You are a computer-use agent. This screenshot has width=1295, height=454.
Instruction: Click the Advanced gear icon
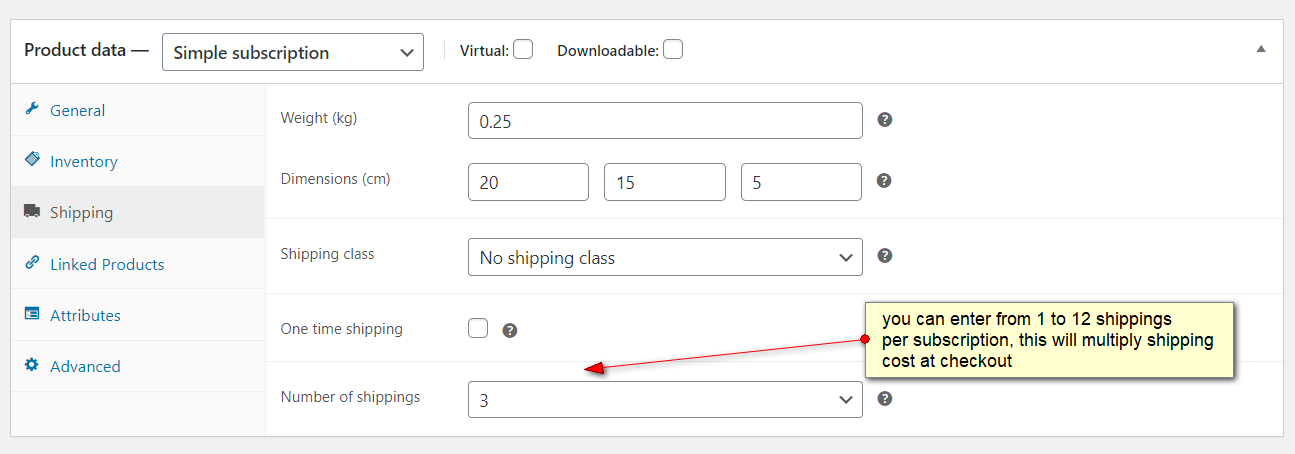point(32,365)
